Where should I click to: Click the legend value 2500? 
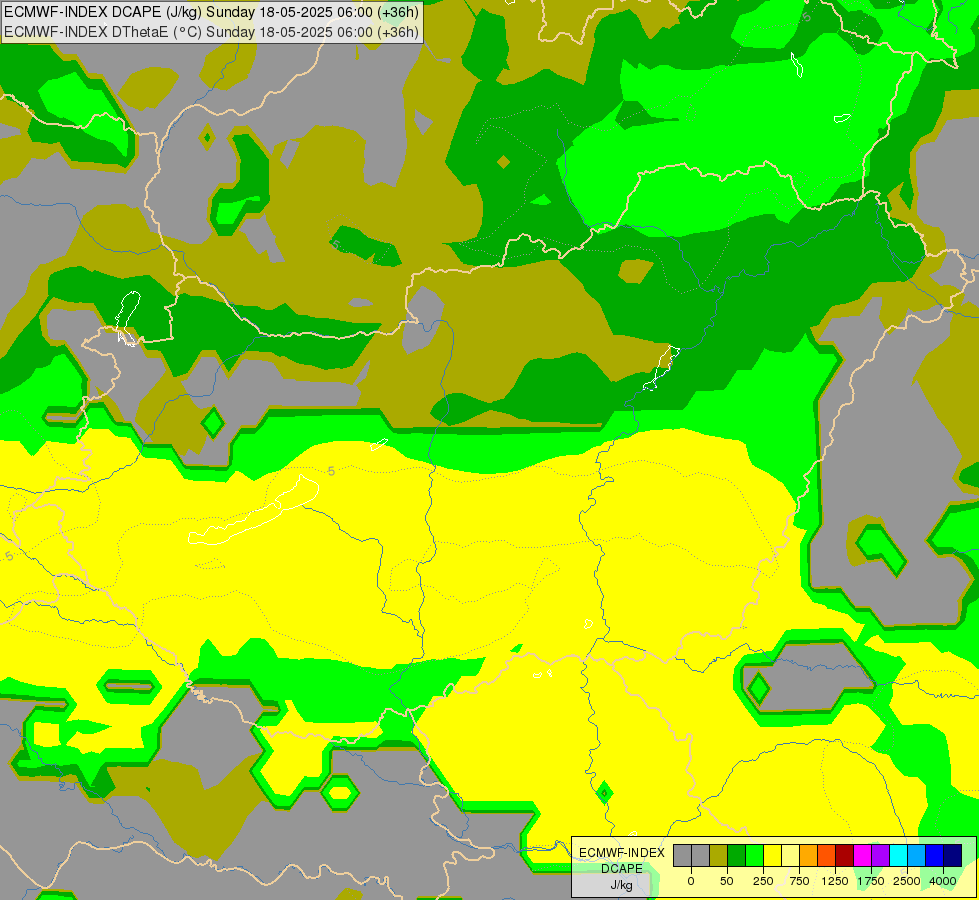[x=907, y=881]
